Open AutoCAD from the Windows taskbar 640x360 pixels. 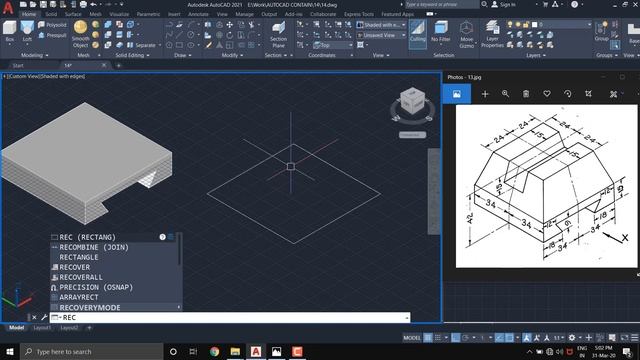coord(256,351)
